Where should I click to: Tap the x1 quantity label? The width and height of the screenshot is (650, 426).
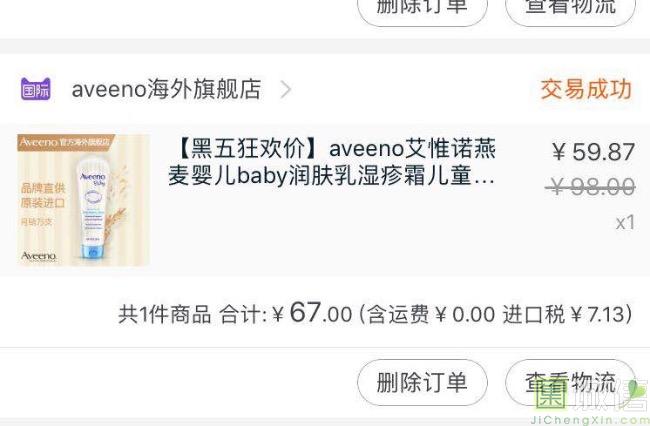[625, 223]
